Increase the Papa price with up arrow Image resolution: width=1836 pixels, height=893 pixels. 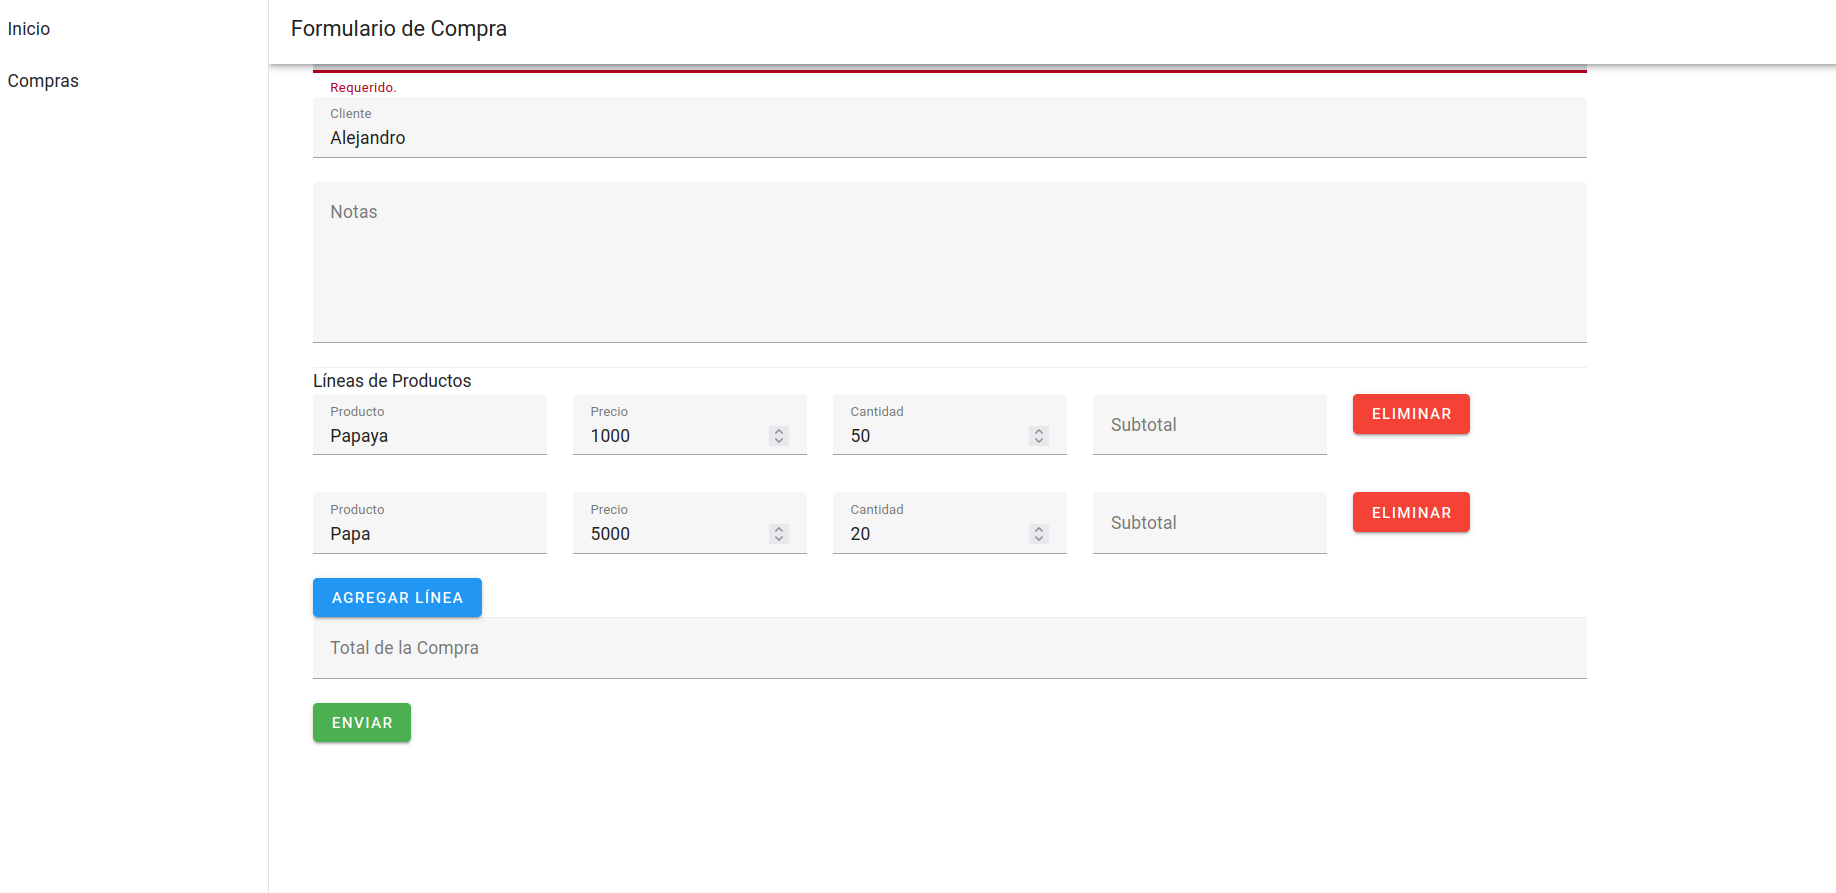(x=779, y=529)
